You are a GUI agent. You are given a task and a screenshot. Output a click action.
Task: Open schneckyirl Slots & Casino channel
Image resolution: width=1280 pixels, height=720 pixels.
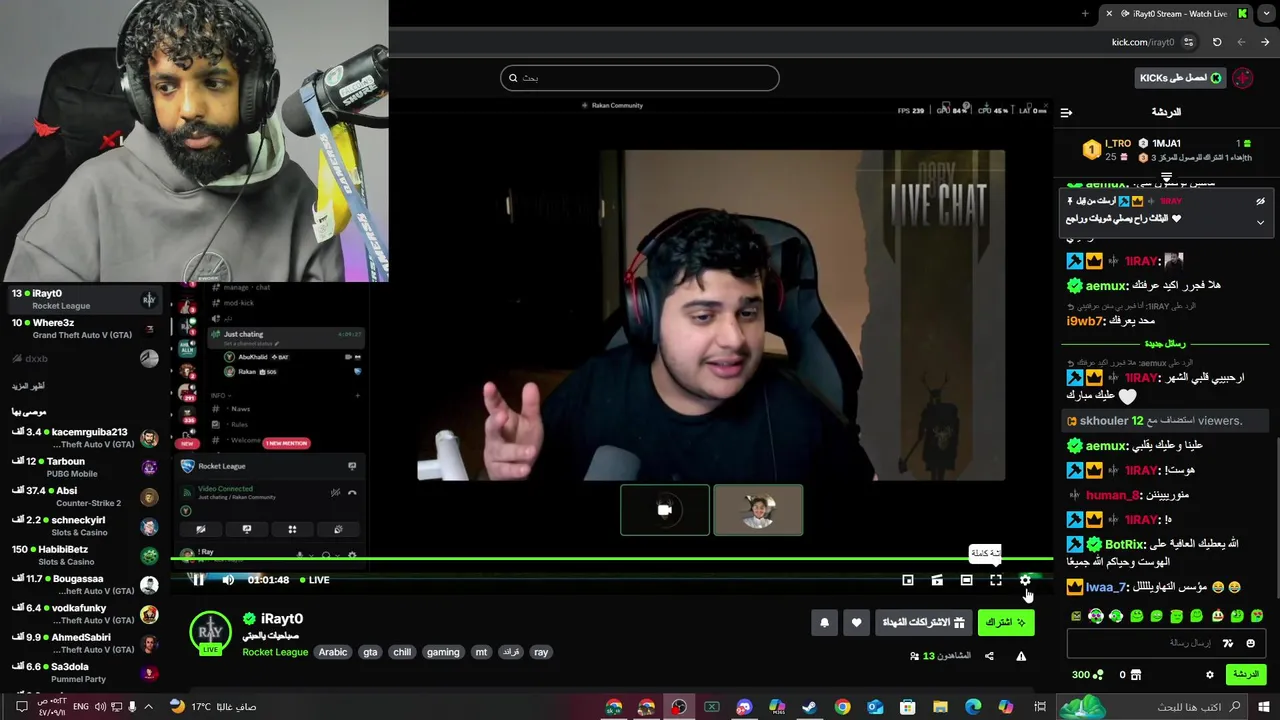(x=85, y=526)
